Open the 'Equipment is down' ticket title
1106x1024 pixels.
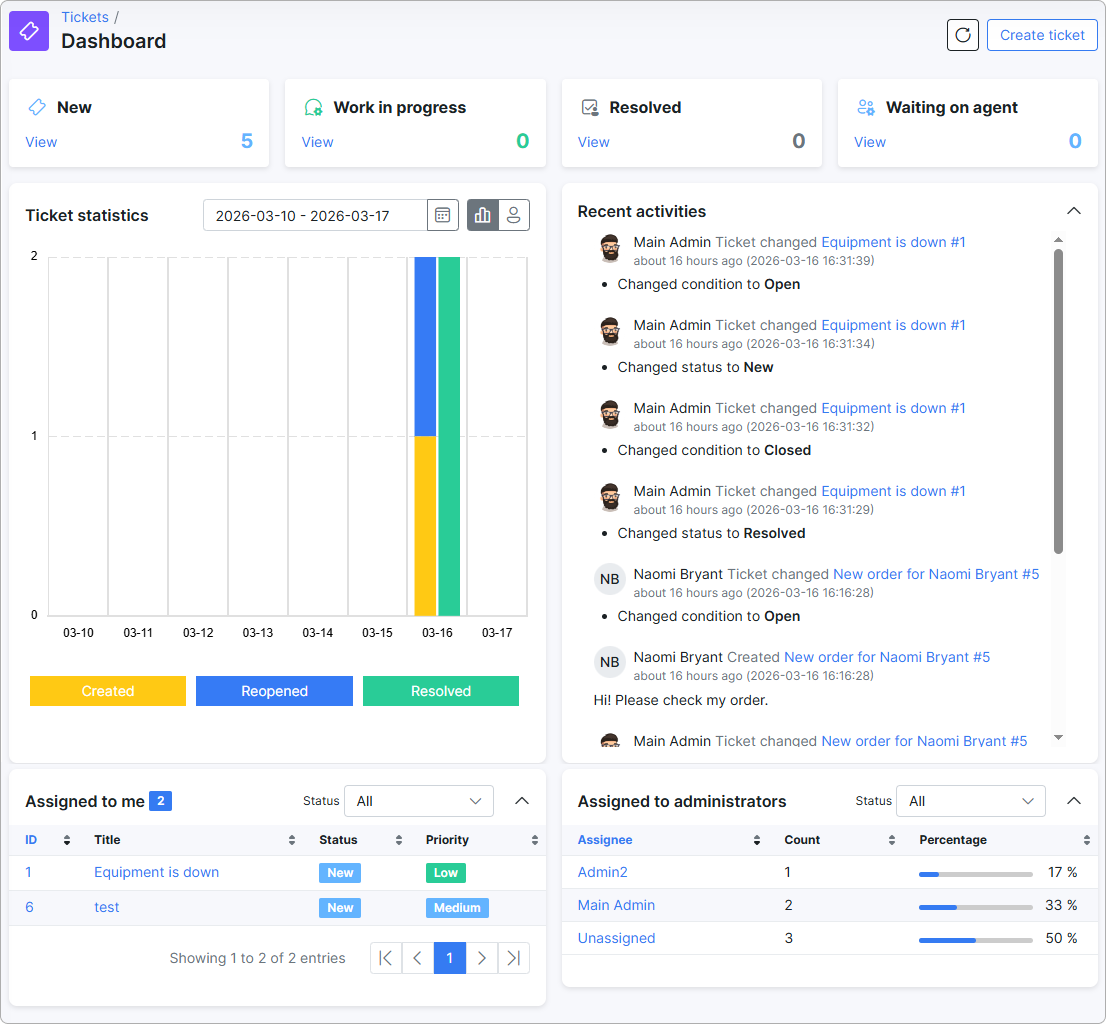pyautogui.click(x=157, y=872)
